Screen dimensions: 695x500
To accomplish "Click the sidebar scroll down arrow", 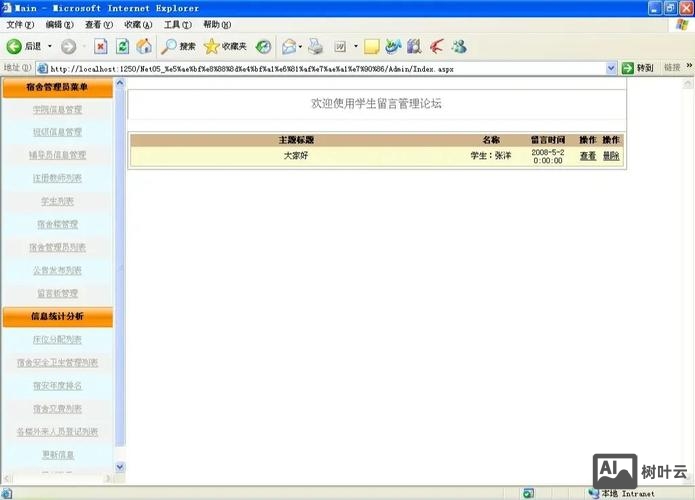I will click(x=120, y=466).
